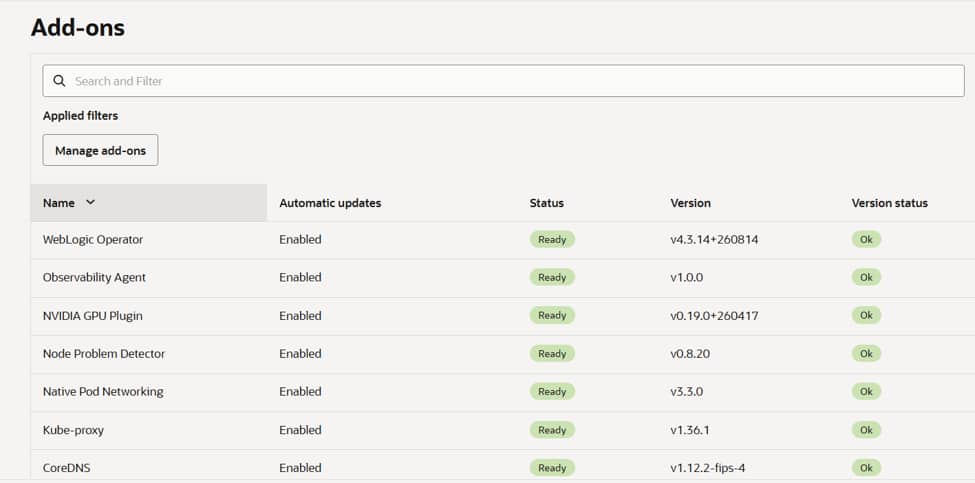Click the Ok badge for Kube-proxy
975x483 pixels.
[866, 430]
